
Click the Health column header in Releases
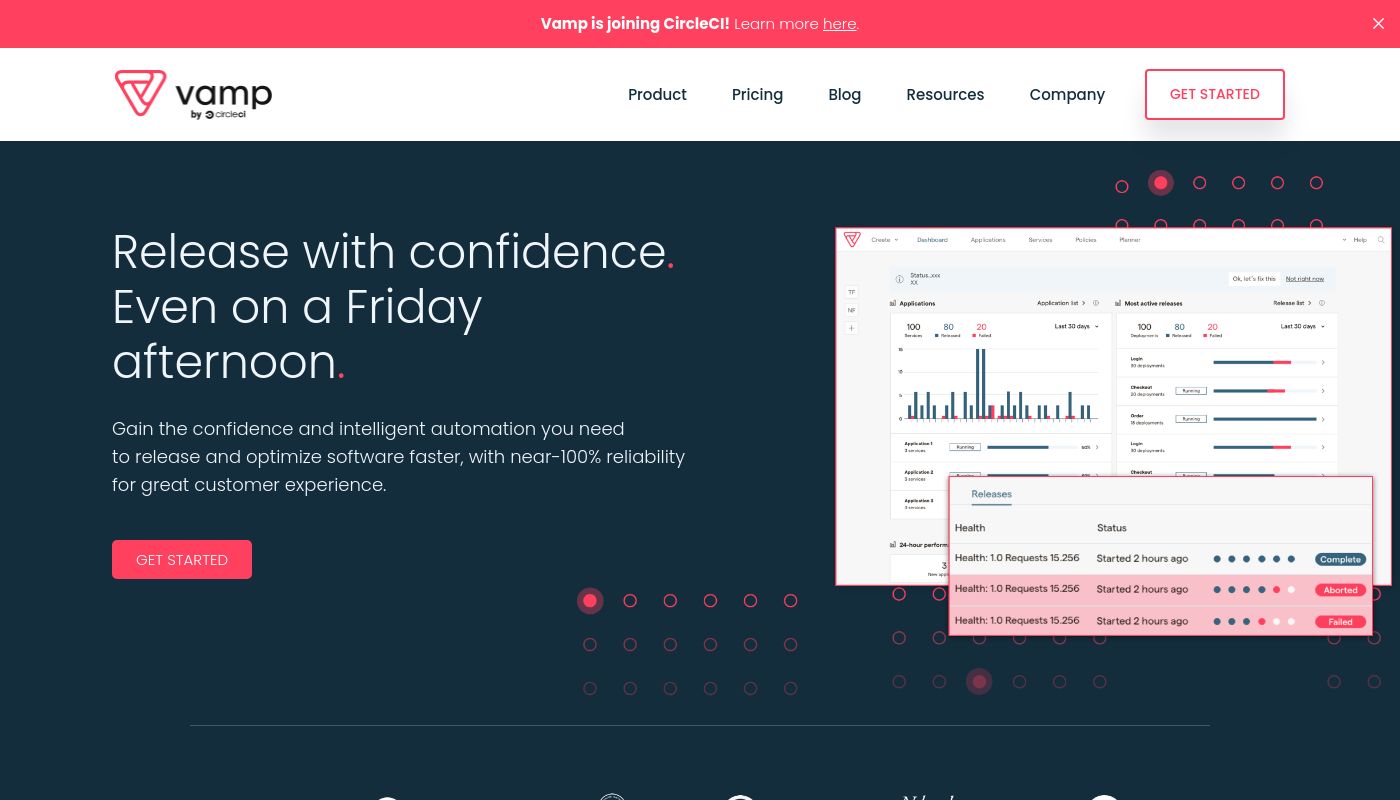pos(970,527)
